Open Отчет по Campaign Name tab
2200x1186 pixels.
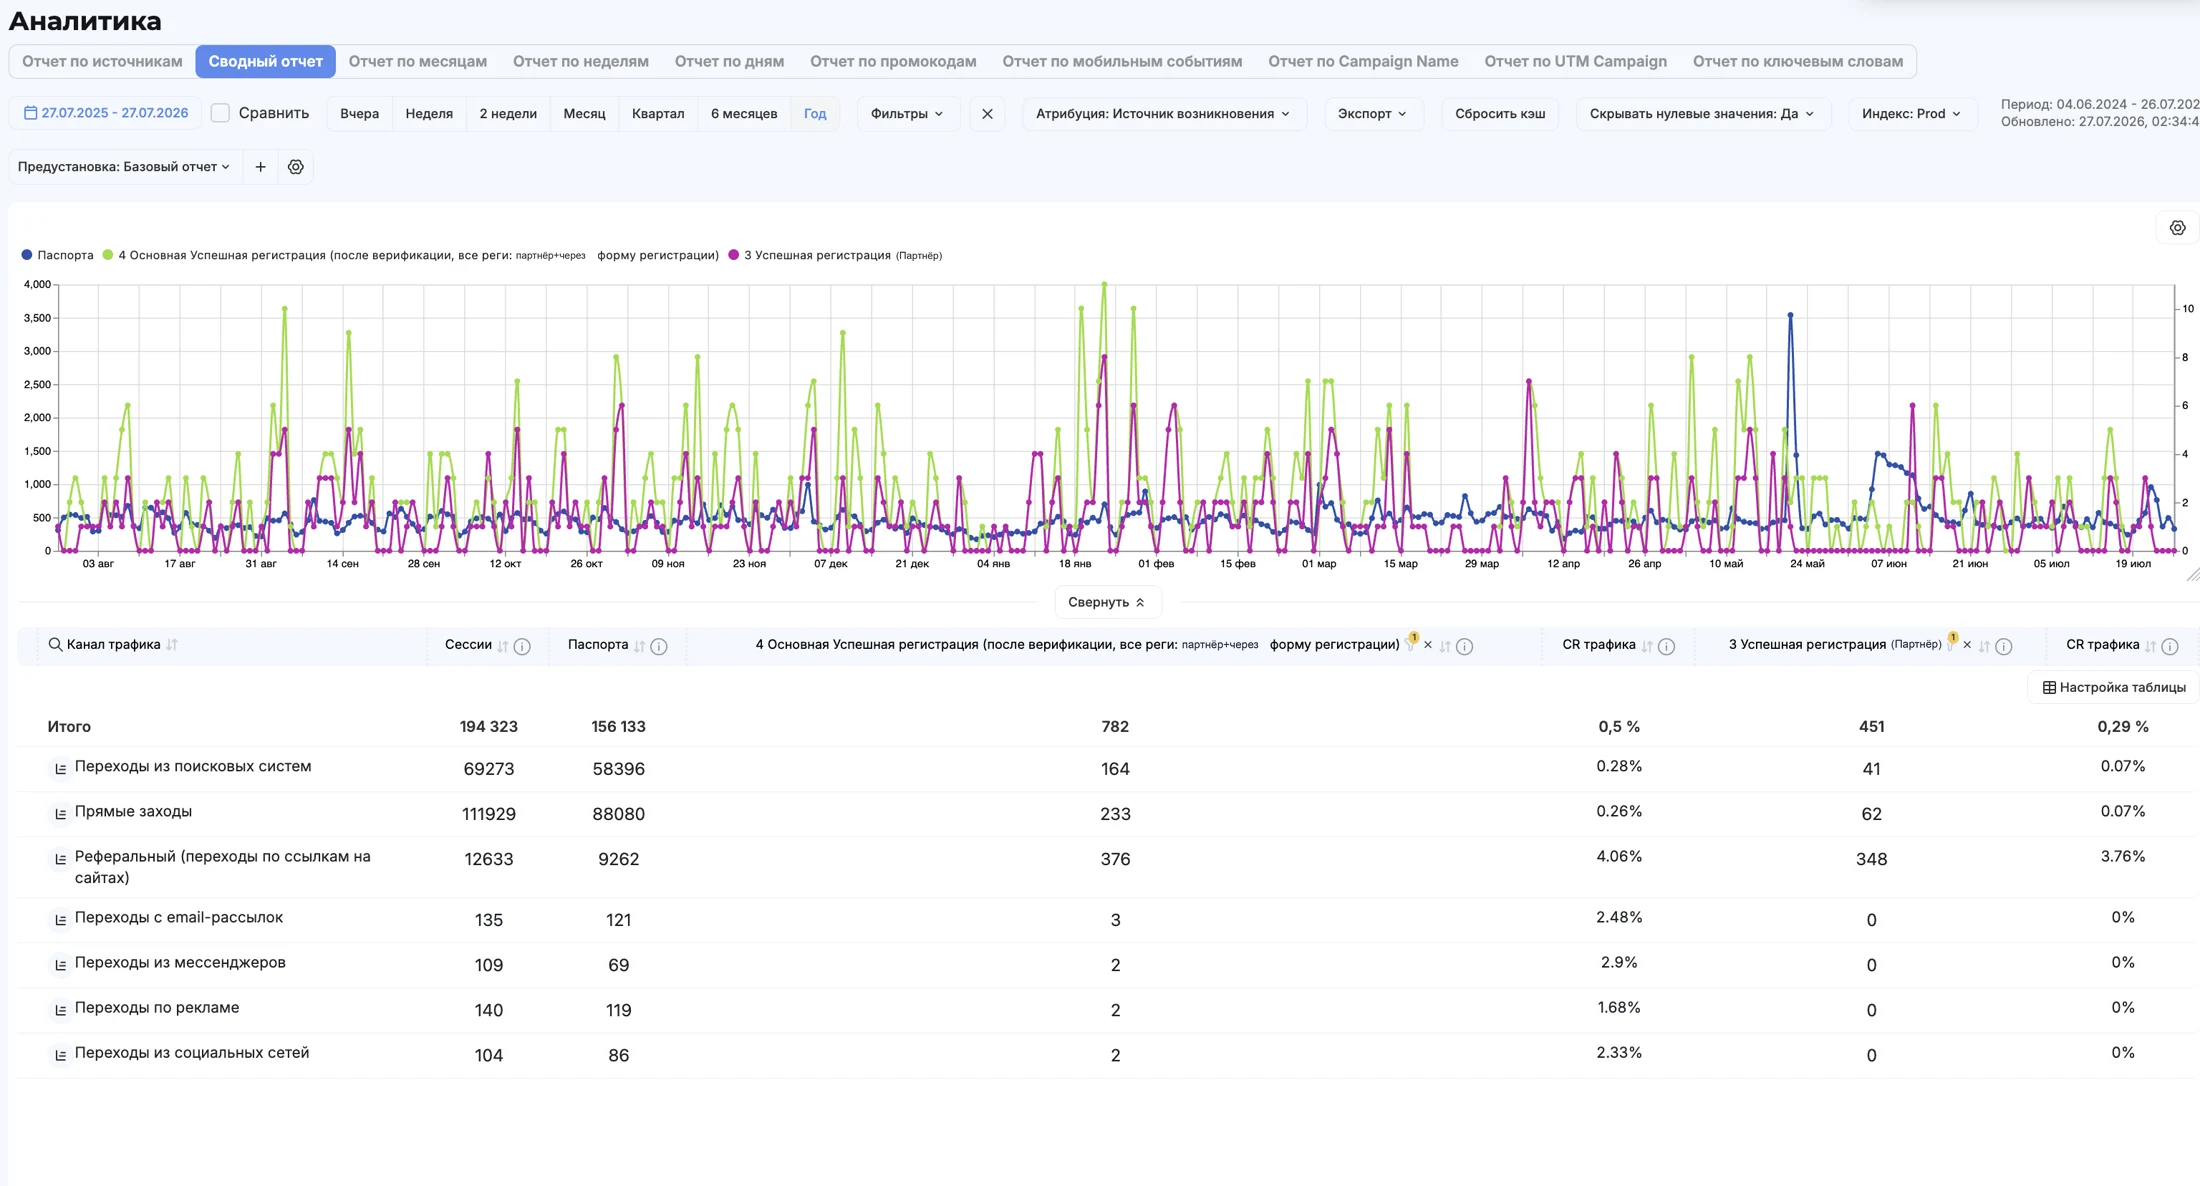pyautogui.click(x=1363, y=61)
